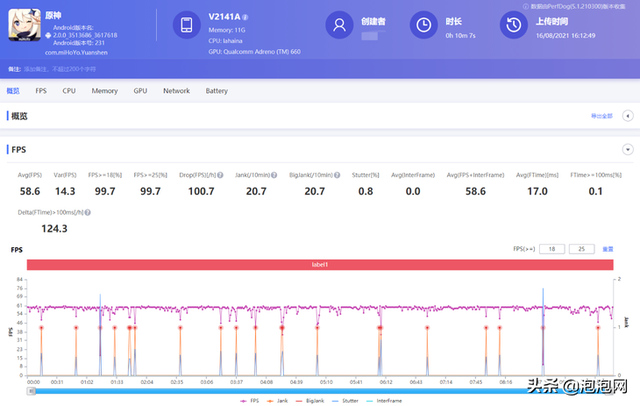Image resolution: width=640 pixels, height=406 pixels.
Task: Toggle the Stutter series in chart legend
Action: tap(345, 401)
